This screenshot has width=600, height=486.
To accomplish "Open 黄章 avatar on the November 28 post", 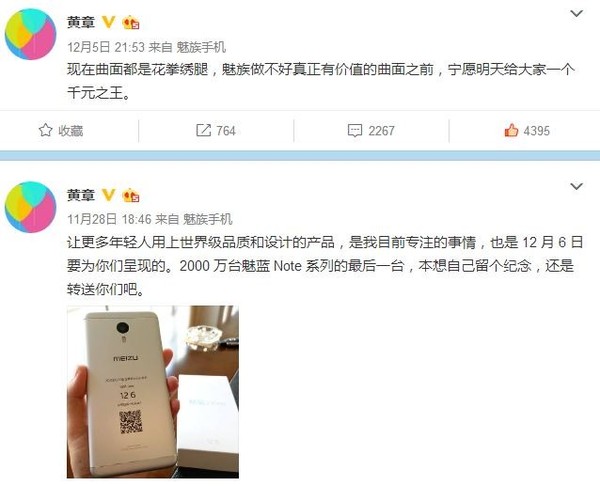I will (x=31, y=207).
